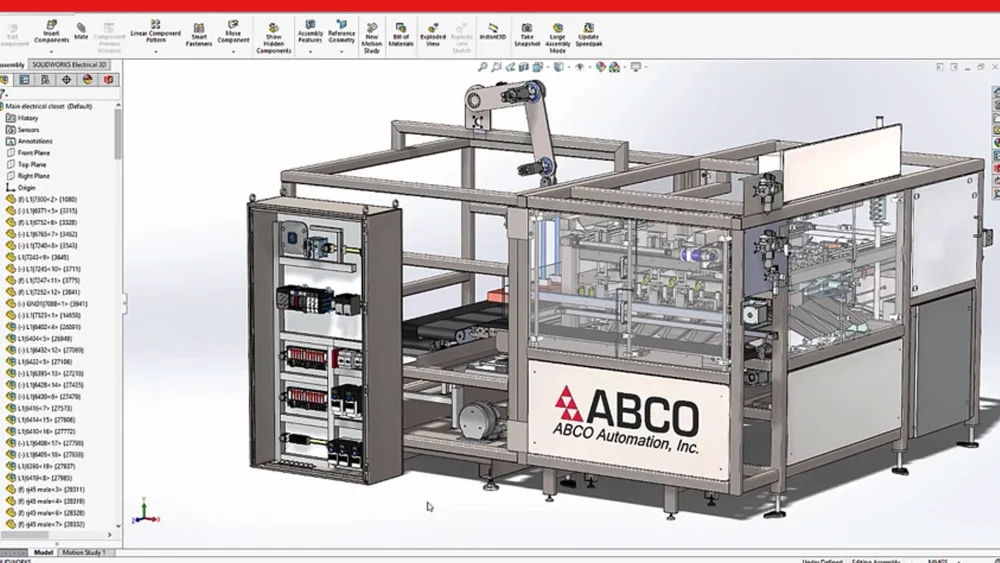
Task: Click Zoom to Area in view toolbar
Action: point(496,66)
